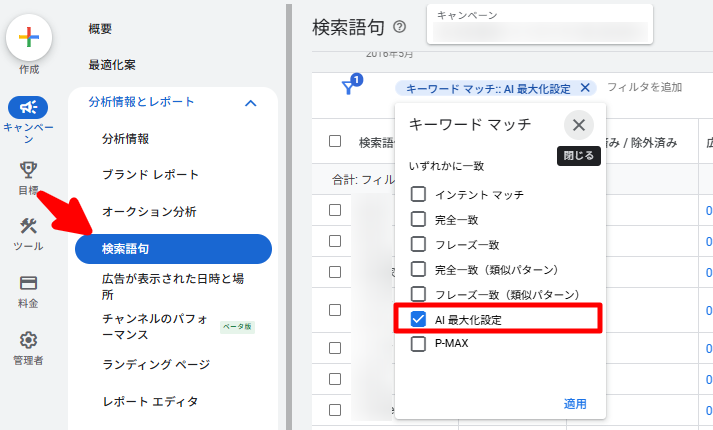Open the ツール wrench icon
The width and height of the screenshot is (713, 430).
pos(29,226)
